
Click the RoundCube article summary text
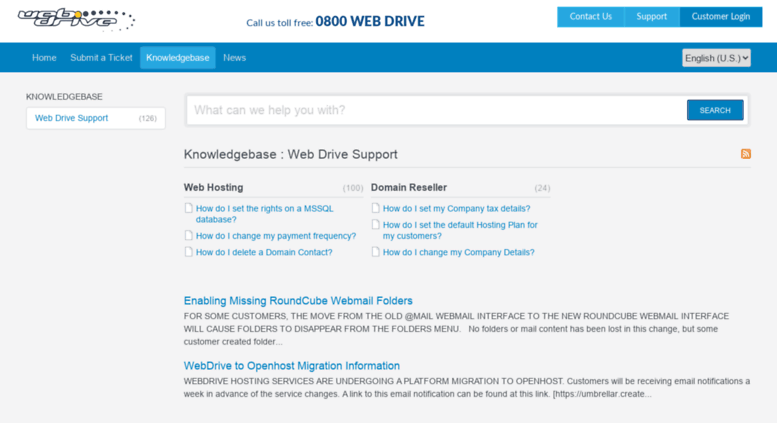pyautogui.click(x=456, y=329)
